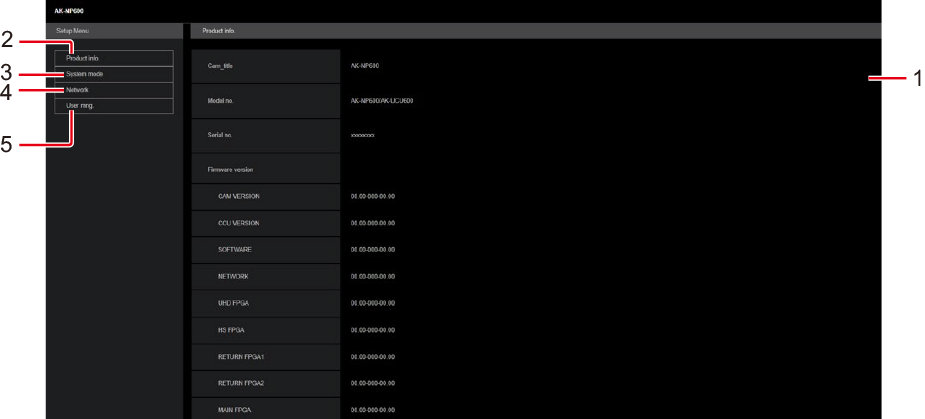The image size is (925, 419).
Task: Open the System mode setup menu button
Action: click(114, 74)
